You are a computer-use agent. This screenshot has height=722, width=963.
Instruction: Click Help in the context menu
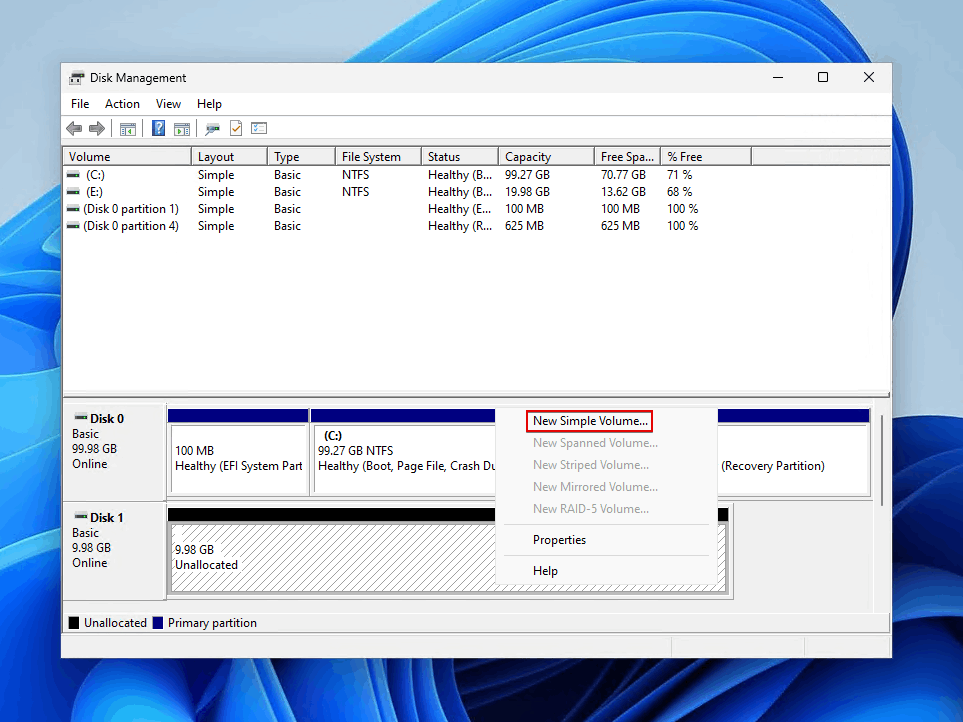545,571
